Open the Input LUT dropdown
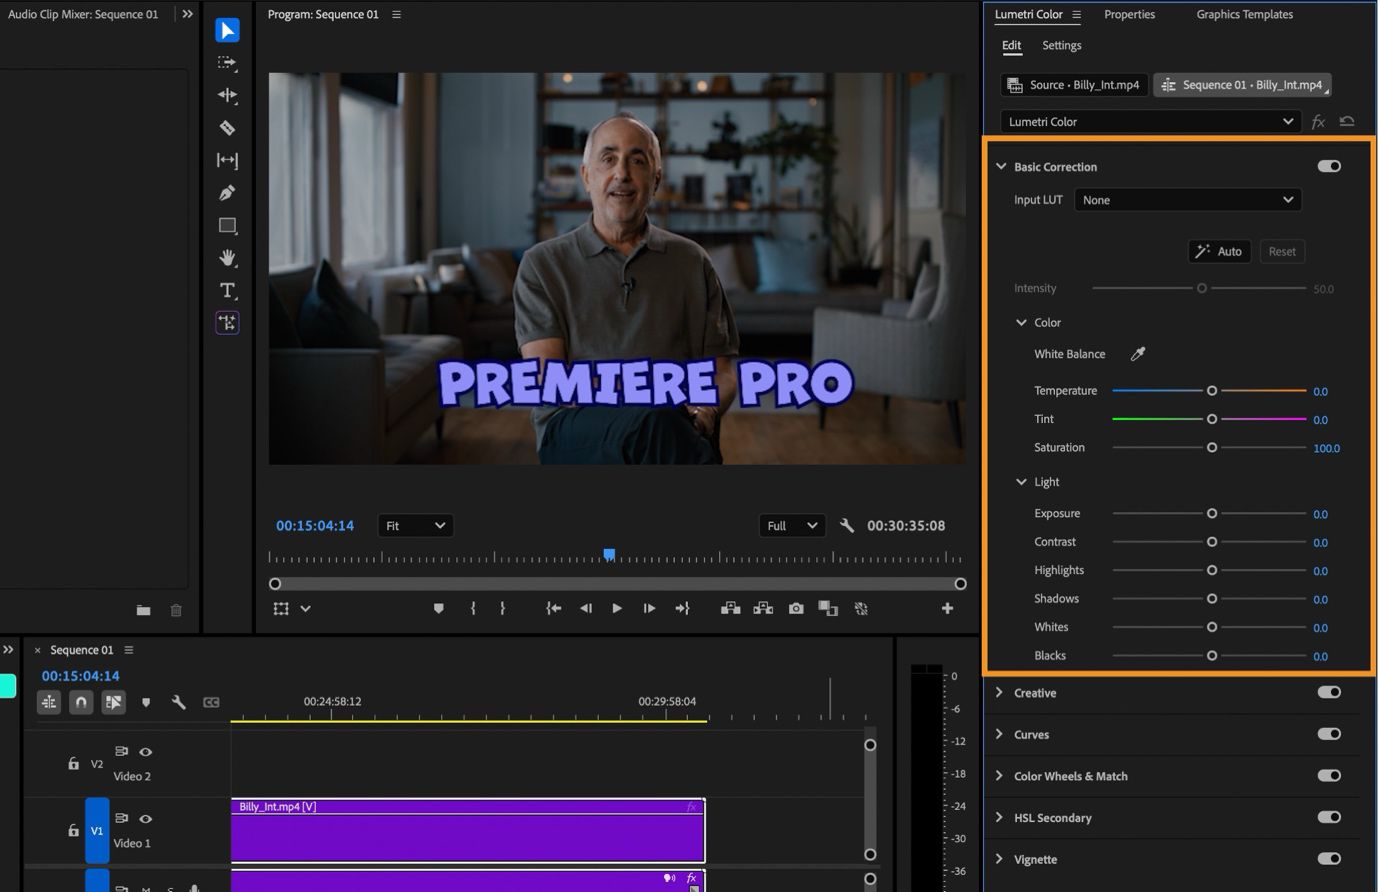 (1187, 199)
